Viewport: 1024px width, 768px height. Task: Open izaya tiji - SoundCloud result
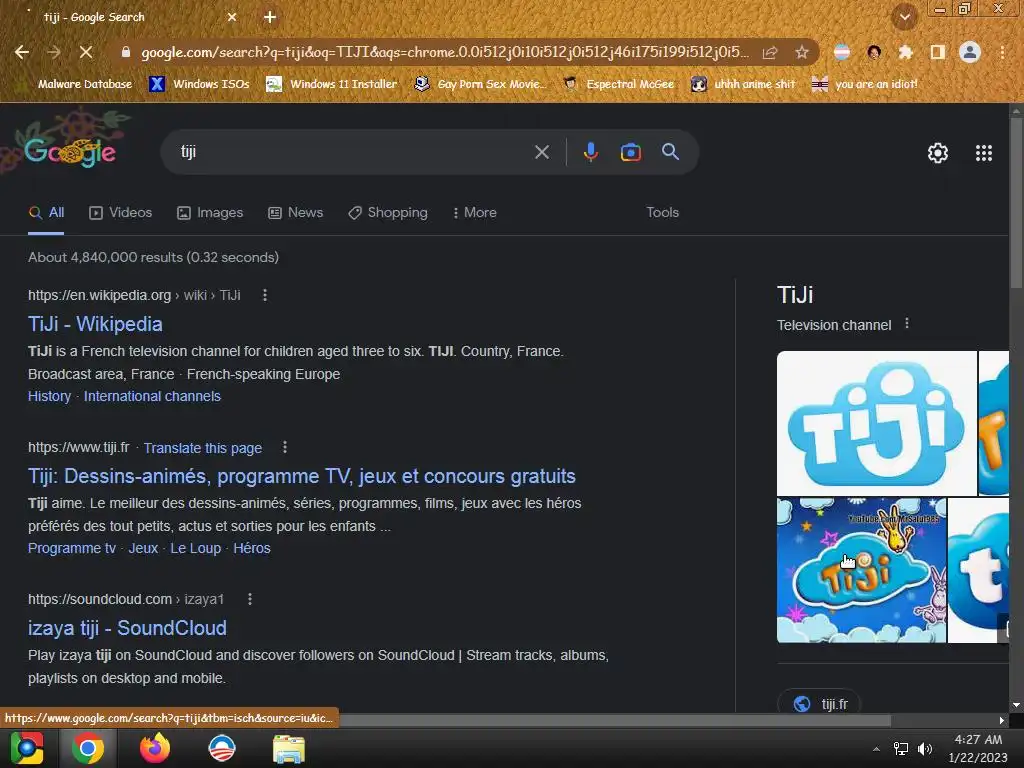tap(127, 628)
